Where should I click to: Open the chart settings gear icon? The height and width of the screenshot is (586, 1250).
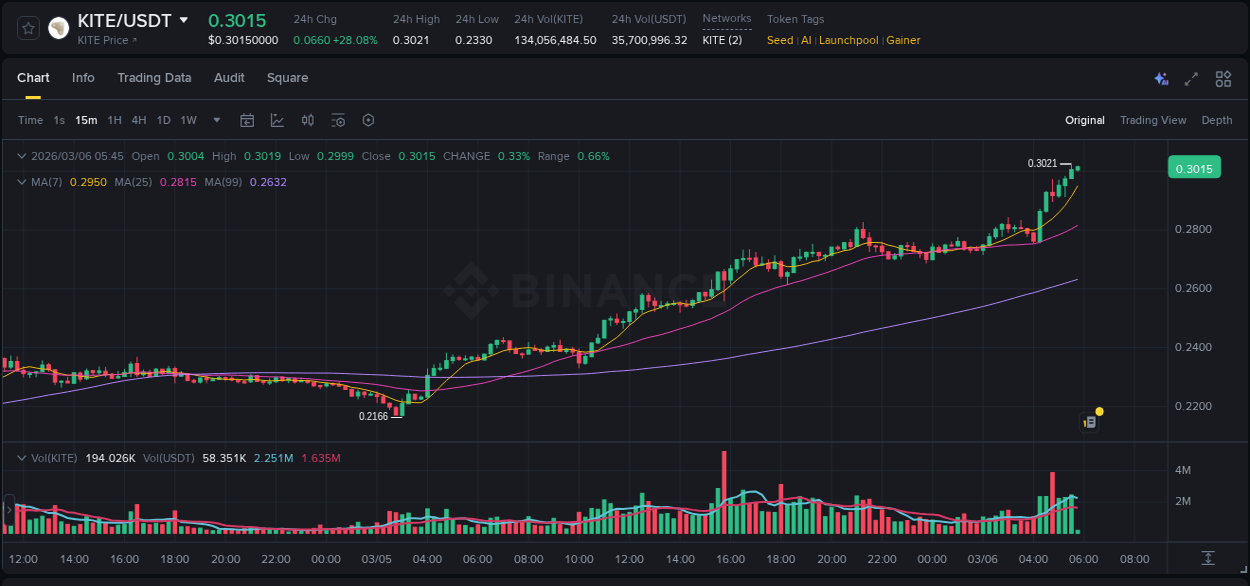[x=368, y=119]
